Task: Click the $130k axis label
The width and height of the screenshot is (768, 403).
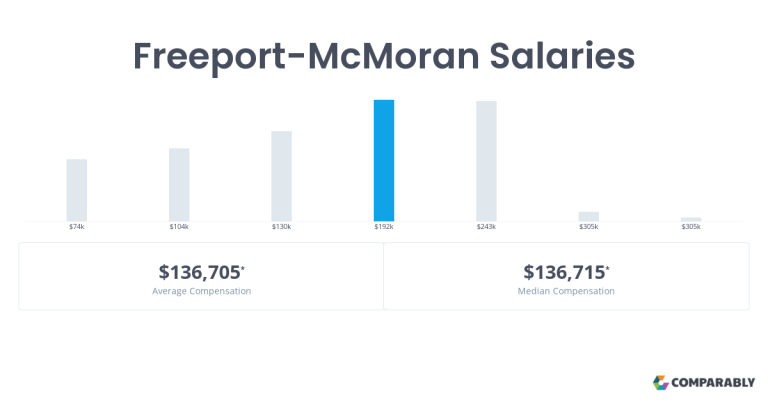Action: (282, 227)
